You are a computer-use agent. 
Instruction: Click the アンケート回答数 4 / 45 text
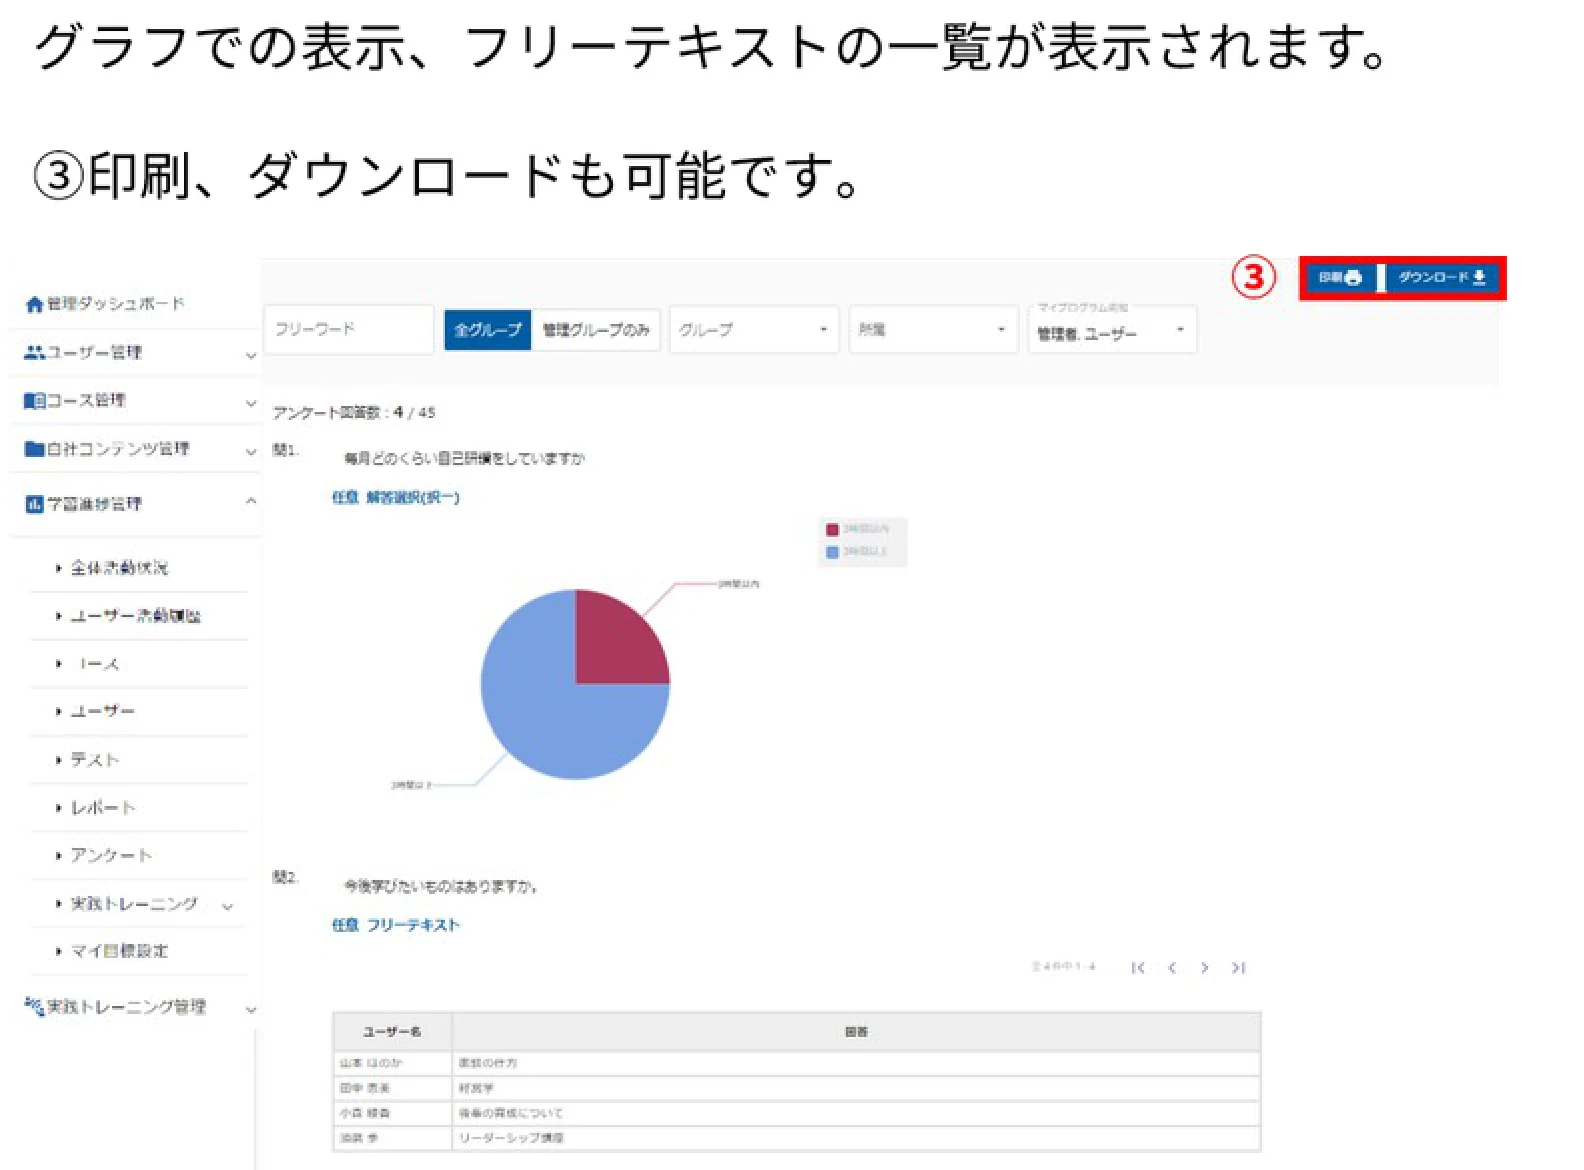click(x=354, y=412)
